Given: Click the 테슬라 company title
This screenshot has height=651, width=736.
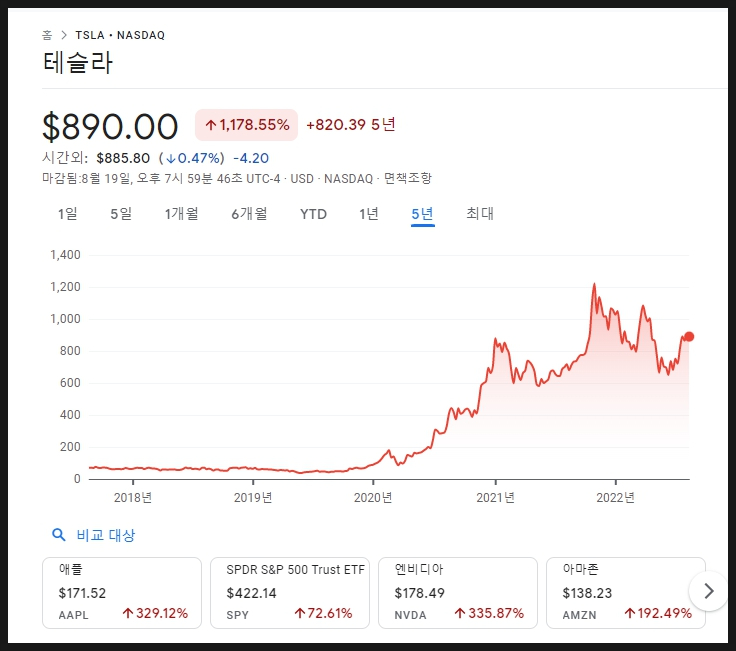Looking at the screenshot, I should (78, 62).
